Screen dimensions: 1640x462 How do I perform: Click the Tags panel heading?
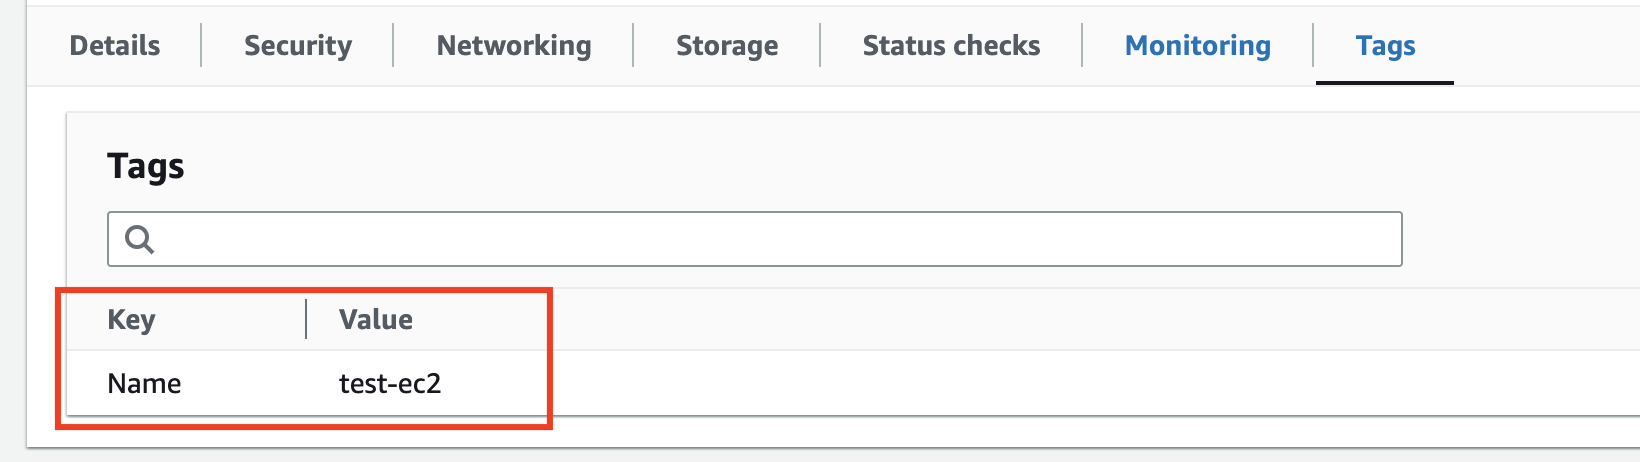tap(146, 166)
